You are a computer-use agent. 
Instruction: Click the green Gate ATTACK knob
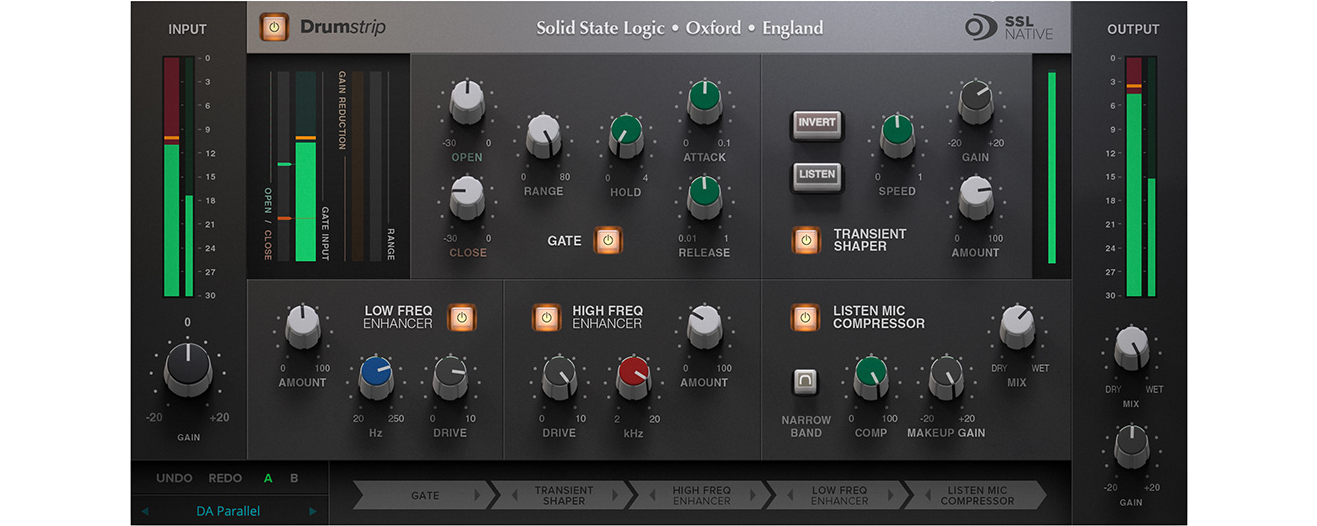tap(704, 100)
